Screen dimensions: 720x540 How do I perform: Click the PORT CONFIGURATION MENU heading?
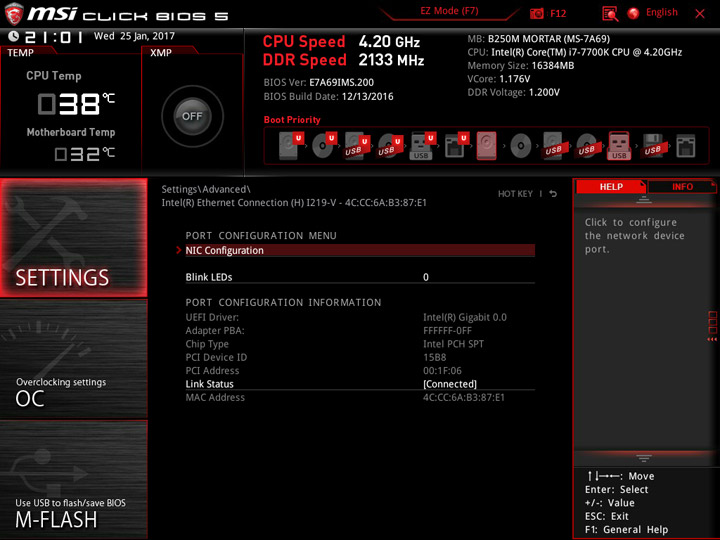(x=261, y=236)
